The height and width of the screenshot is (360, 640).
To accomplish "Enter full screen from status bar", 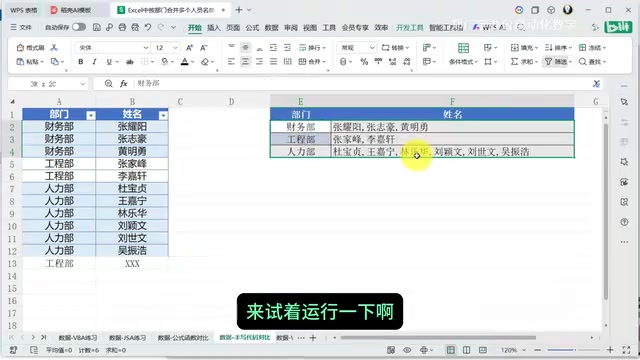I will (627, 350).
